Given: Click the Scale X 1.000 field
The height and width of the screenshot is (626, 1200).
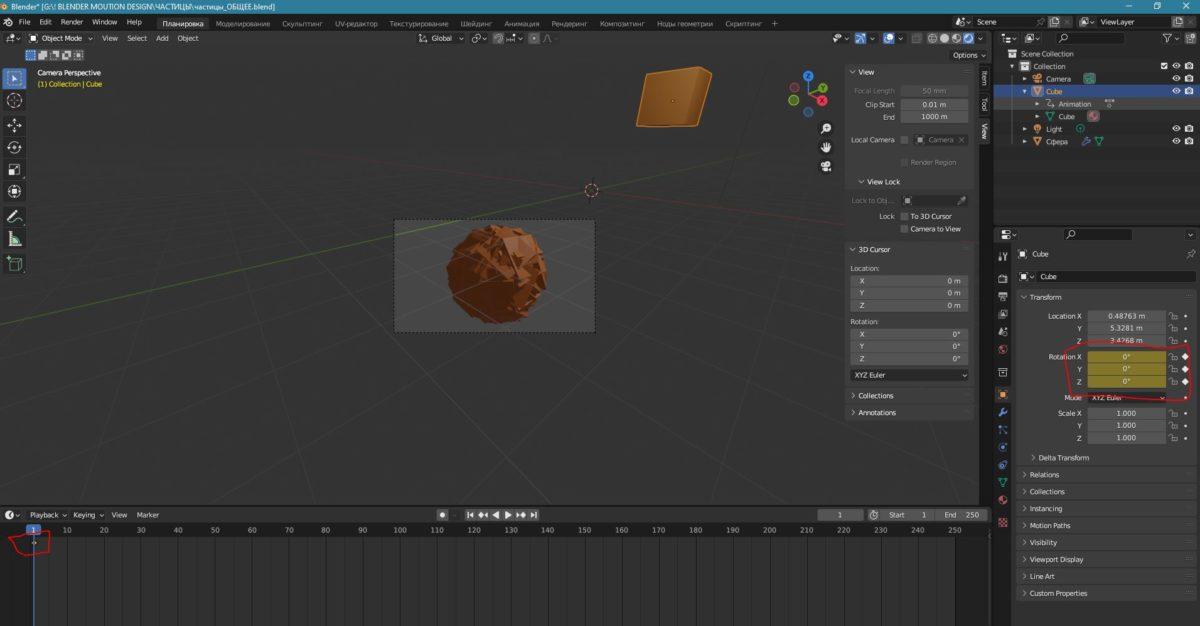Looking at the screenshot, I should click(x=1126, y=413).
